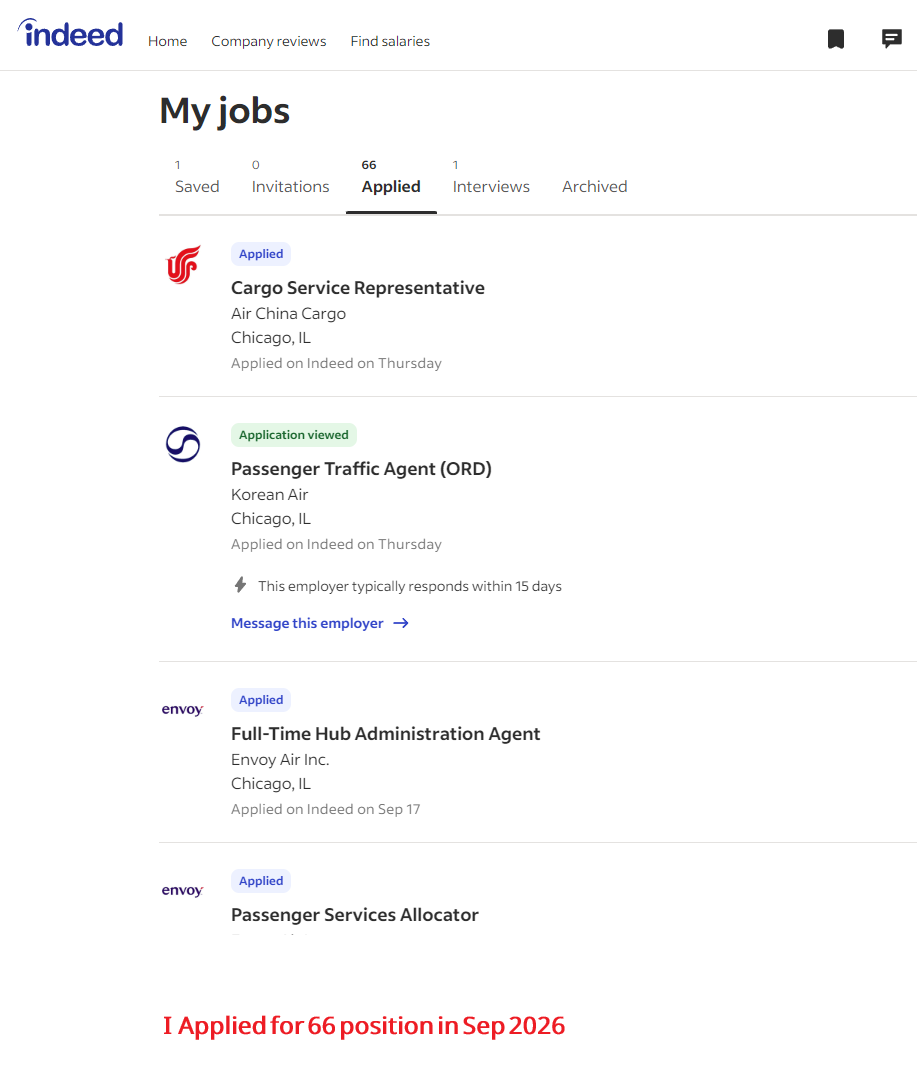The image size is (917, 1067).
Task: Click the Indeed logo
Action: 70,33
